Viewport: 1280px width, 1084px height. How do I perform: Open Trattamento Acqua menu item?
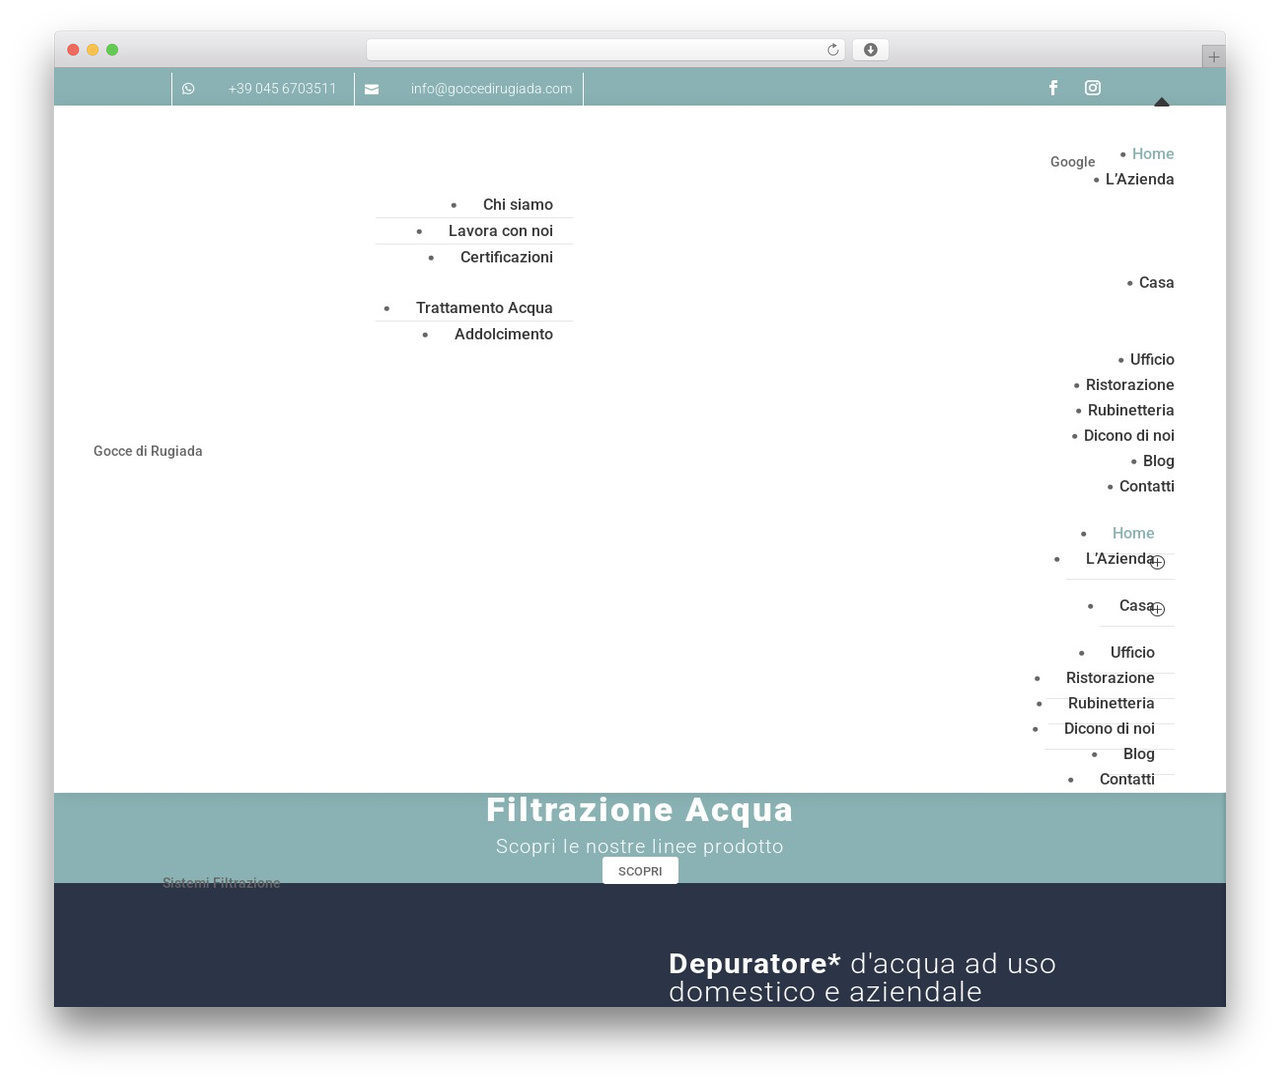click(x=484, y=308)
